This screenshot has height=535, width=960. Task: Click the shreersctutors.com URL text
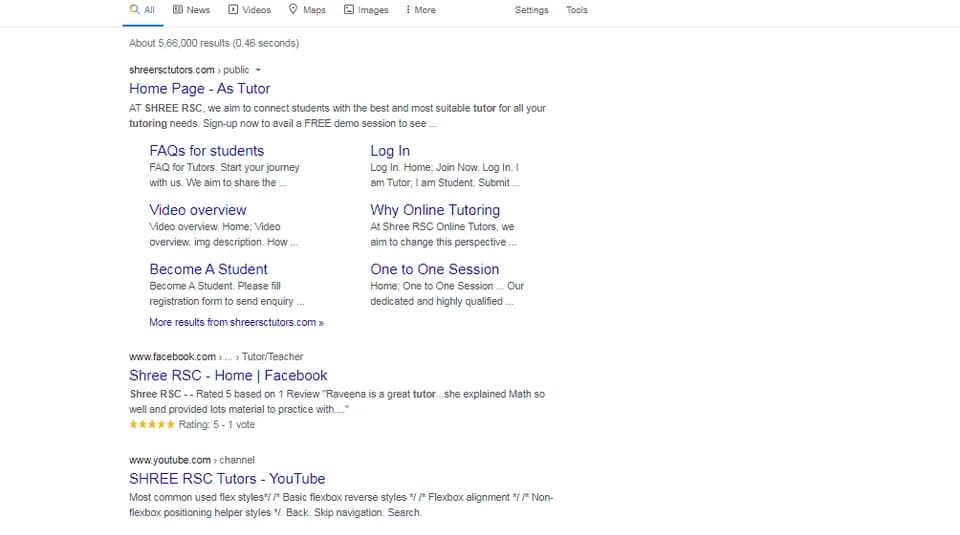pos(171,70)
